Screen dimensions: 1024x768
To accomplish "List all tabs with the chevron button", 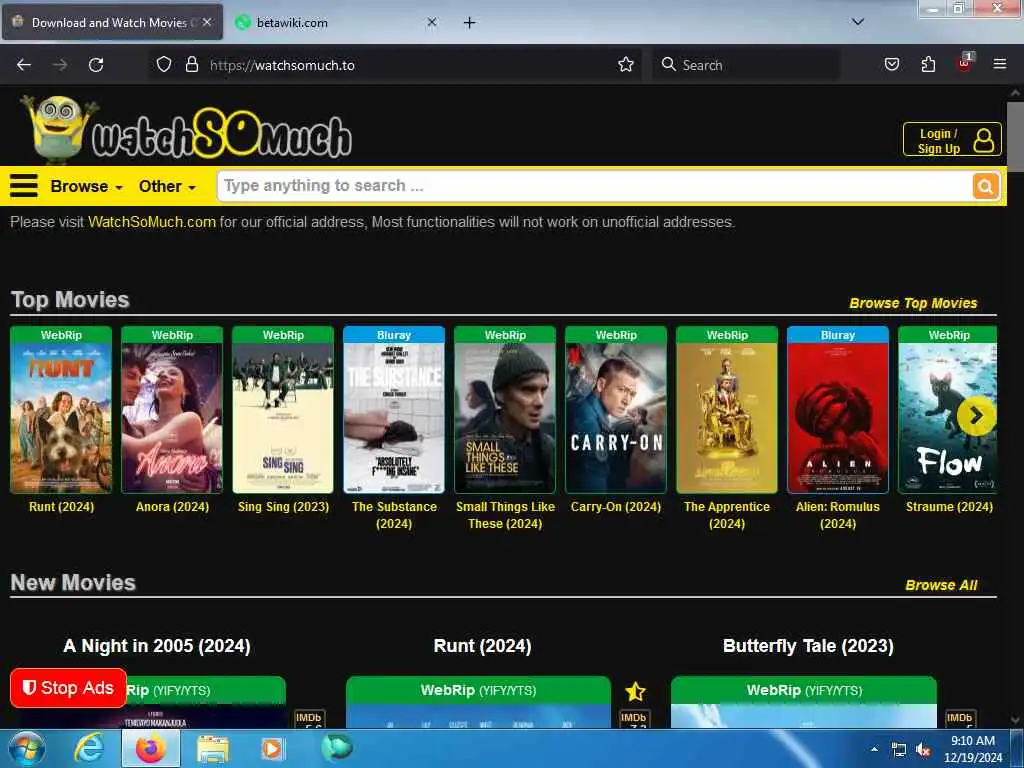I will pyautogui.click(x=857, y=22).
